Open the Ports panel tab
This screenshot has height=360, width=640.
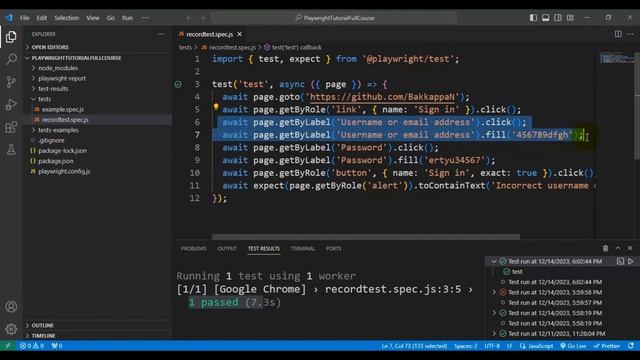(x=333, y=248)
